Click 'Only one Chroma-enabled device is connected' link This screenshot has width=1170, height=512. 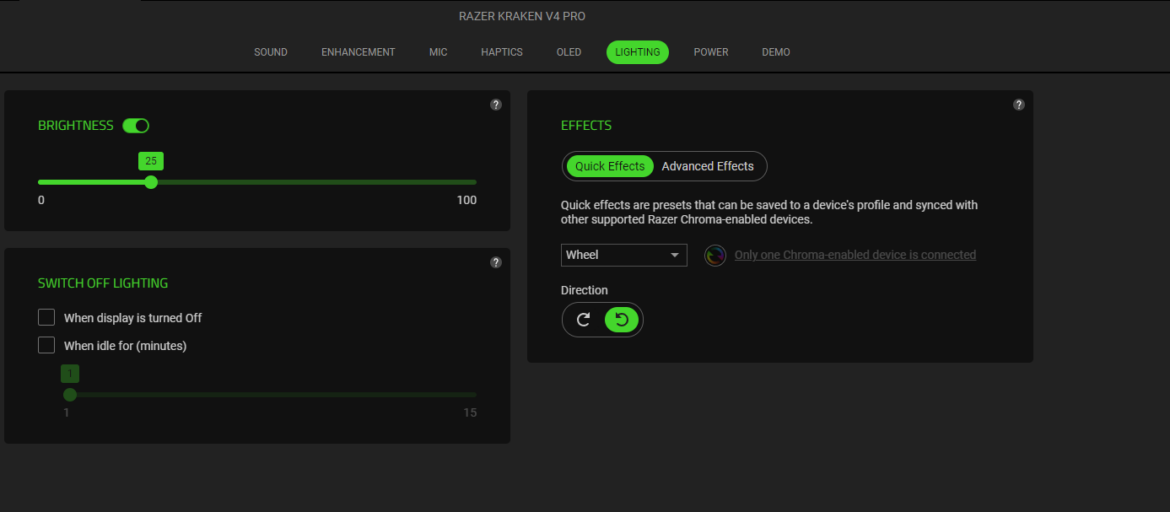[854, 255]
